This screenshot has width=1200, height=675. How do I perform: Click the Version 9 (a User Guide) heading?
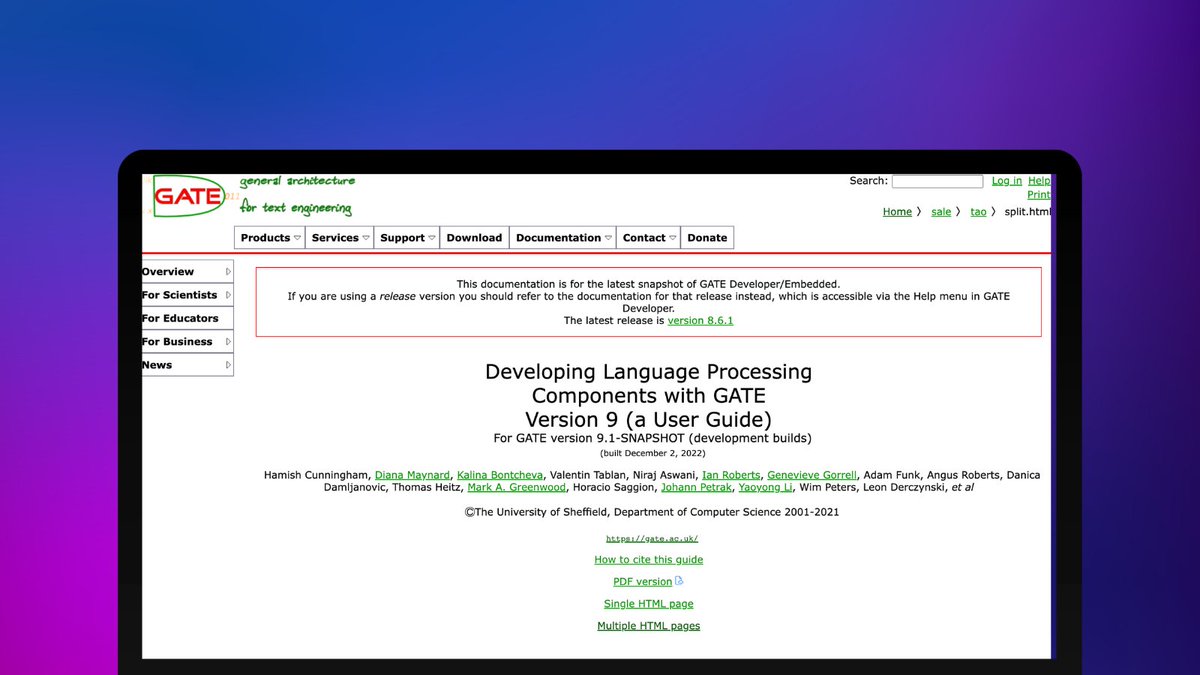click(x=648, y=420)
